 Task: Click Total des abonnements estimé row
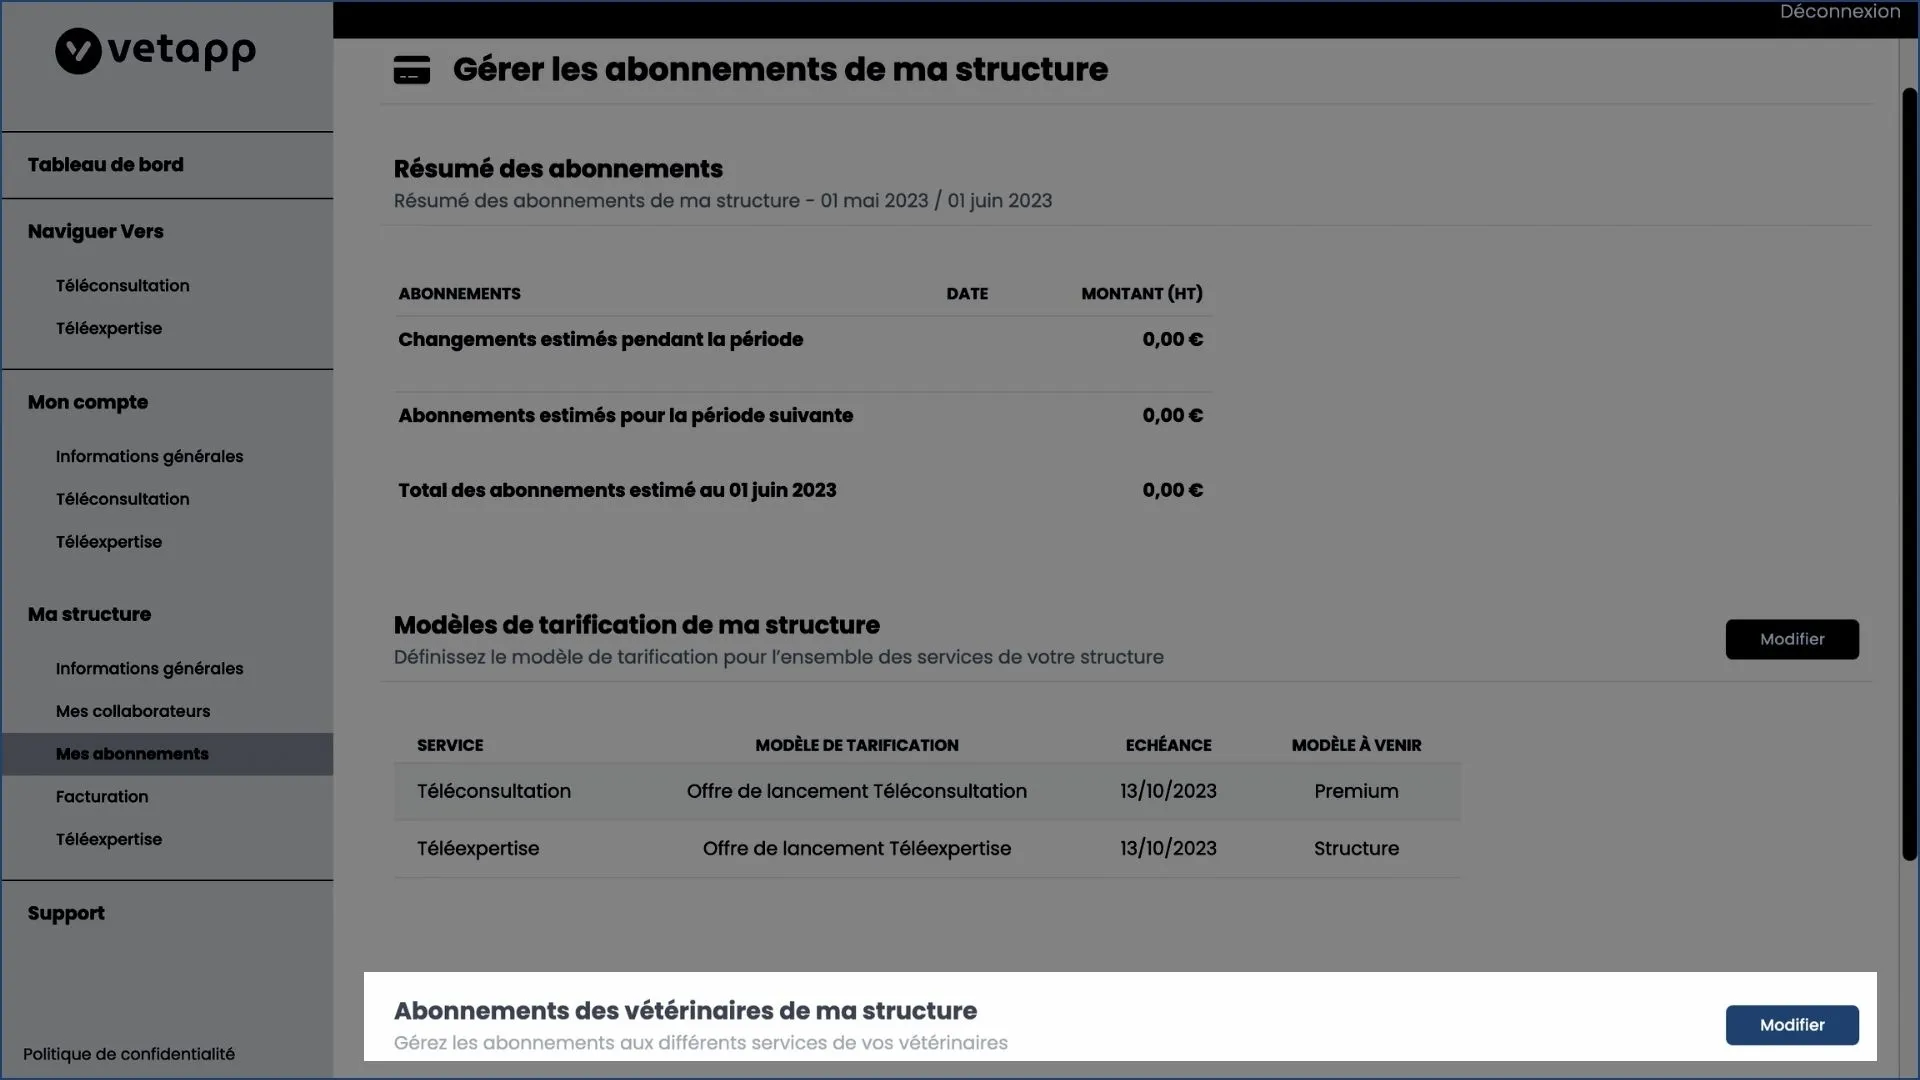pyautogui.click(x=803, y=491)
